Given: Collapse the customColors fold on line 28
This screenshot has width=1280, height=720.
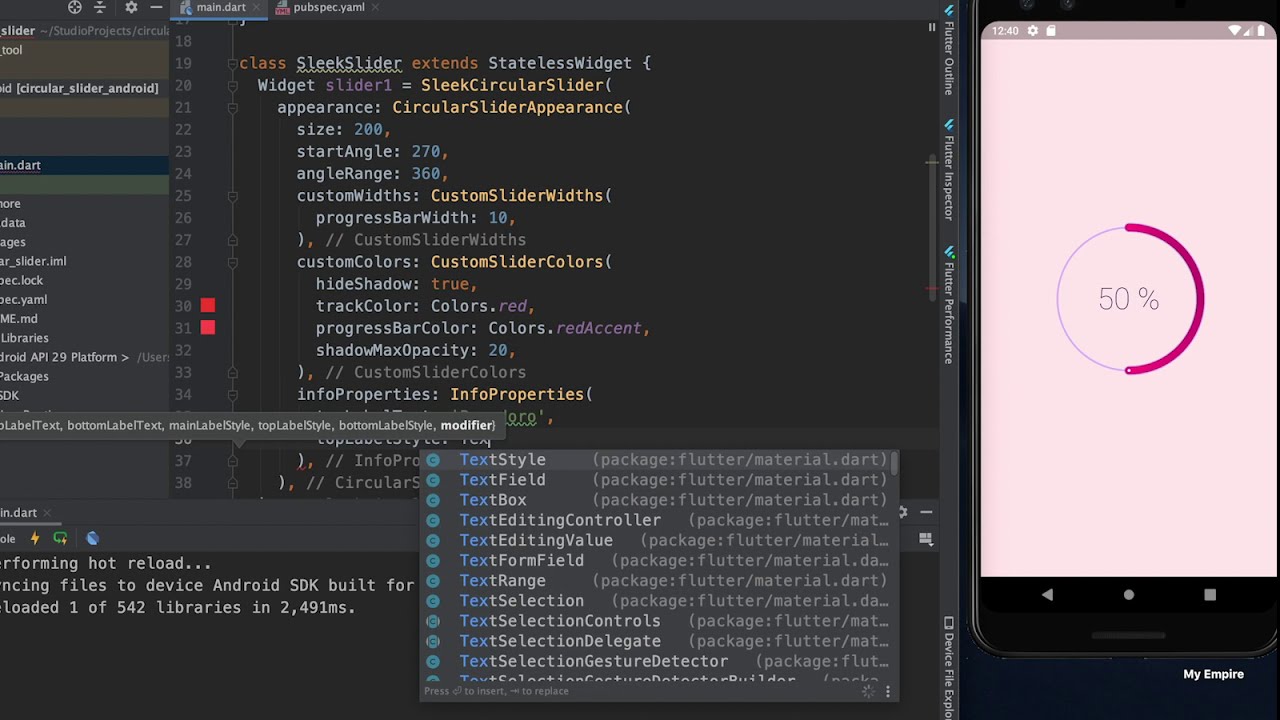Looking at the screenshot, I should click(232, 262).
